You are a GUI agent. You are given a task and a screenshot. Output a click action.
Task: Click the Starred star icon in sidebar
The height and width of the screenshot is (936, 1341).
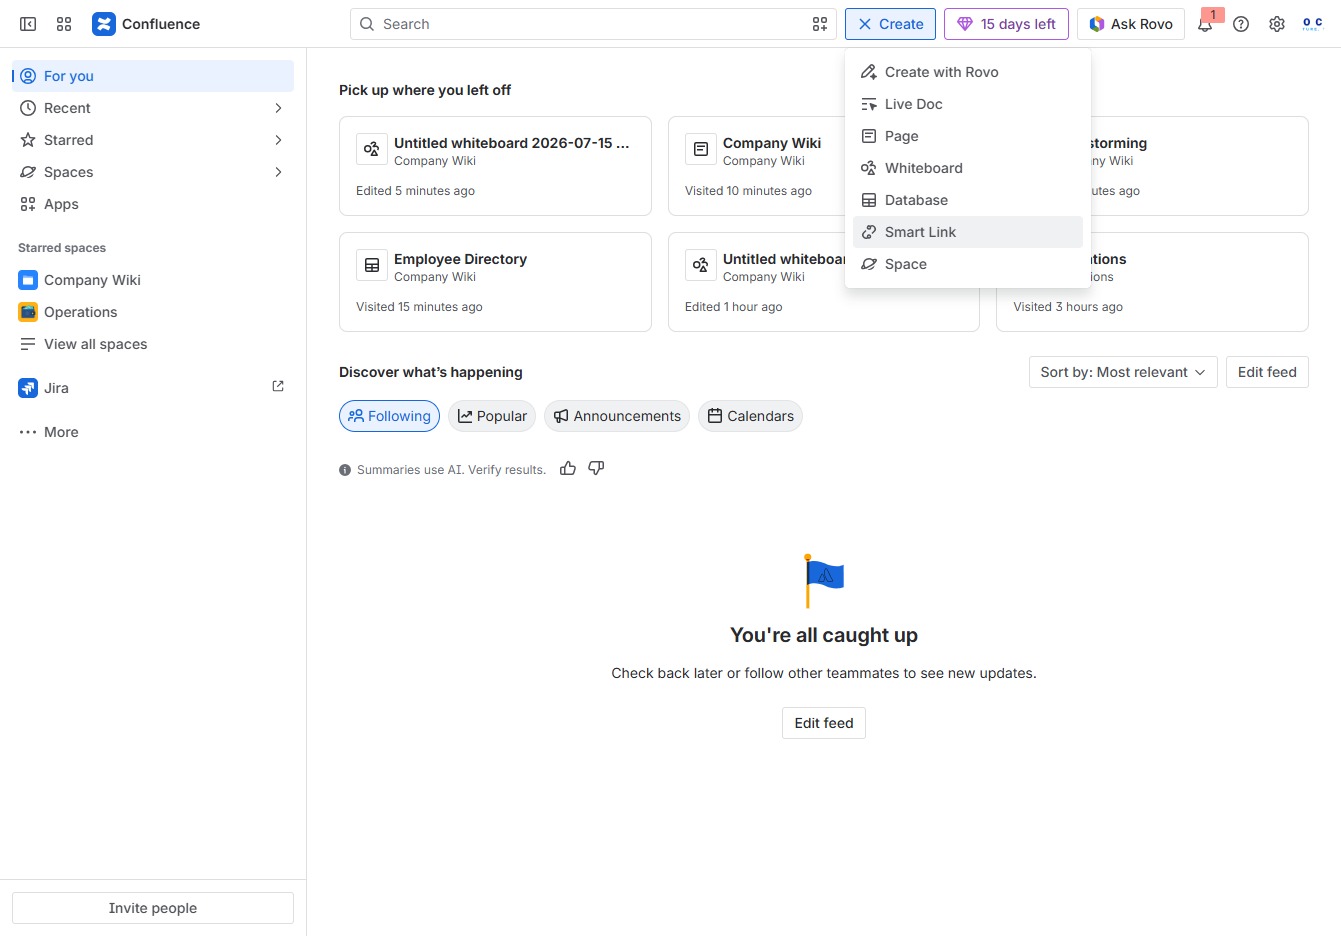[28, 140]
